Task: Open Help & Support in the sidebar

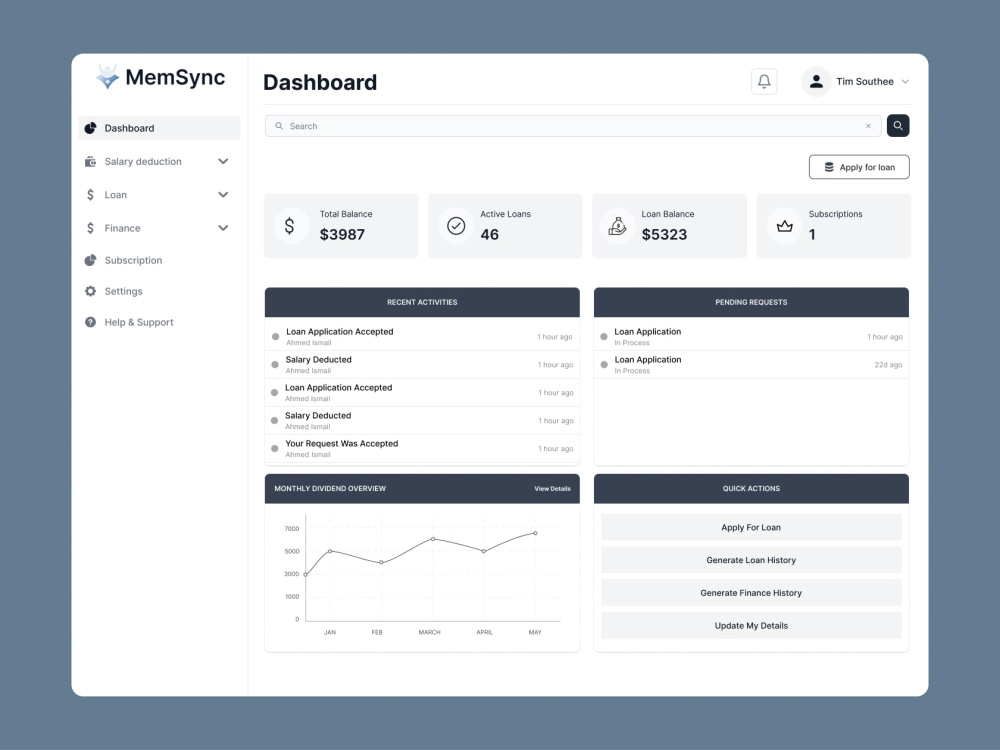Action: [x=139, y=322]
